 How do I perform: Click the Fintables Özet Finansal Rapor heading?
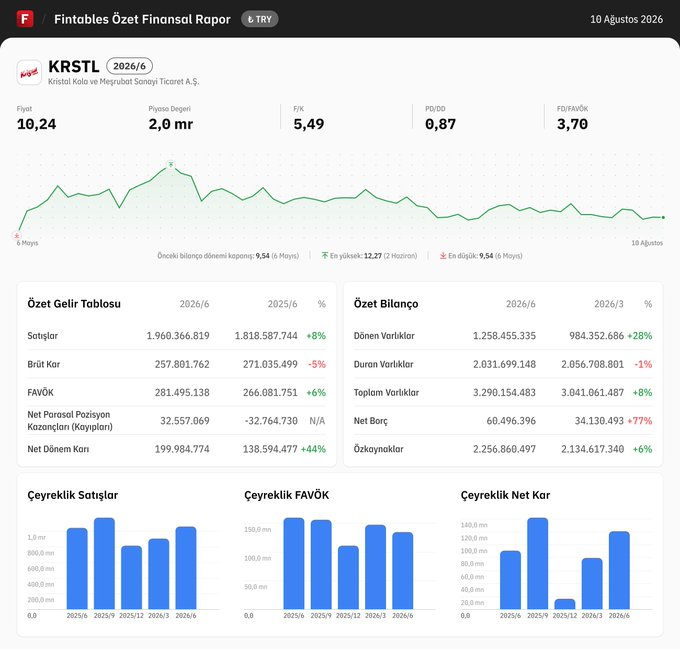click(x=142, y=19)
